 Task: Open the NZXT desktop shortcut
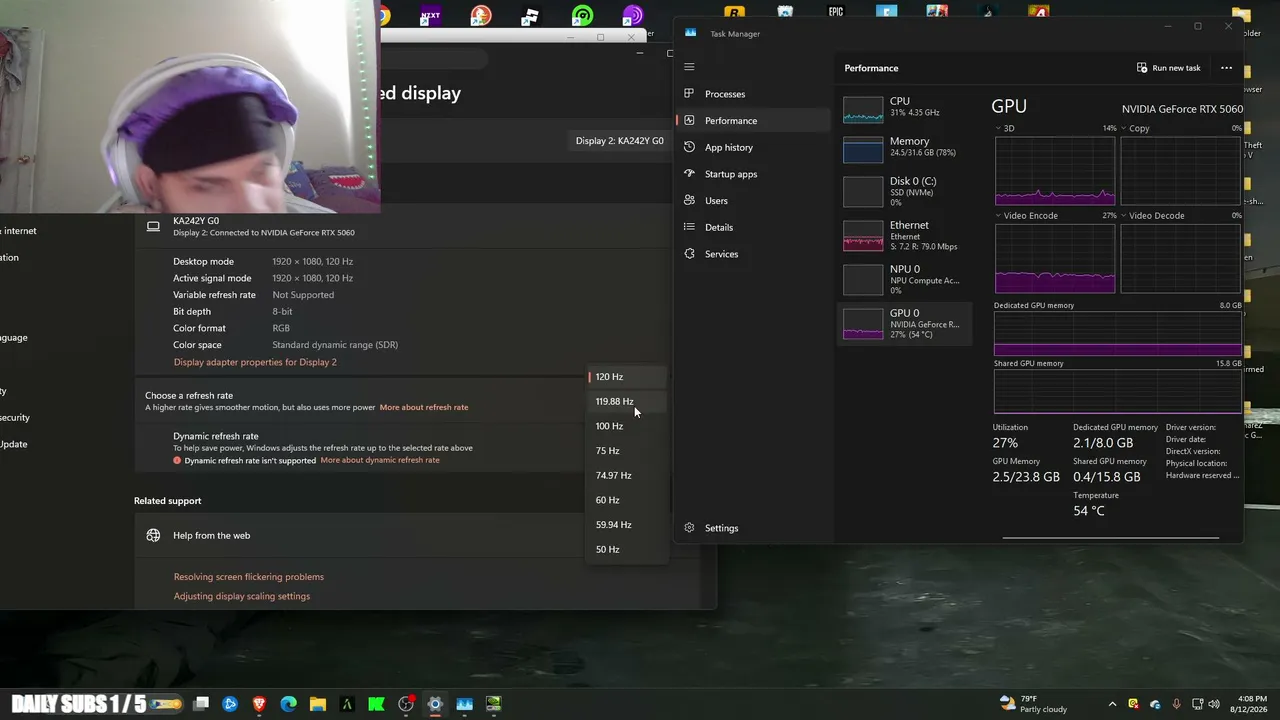click(430, 15)
